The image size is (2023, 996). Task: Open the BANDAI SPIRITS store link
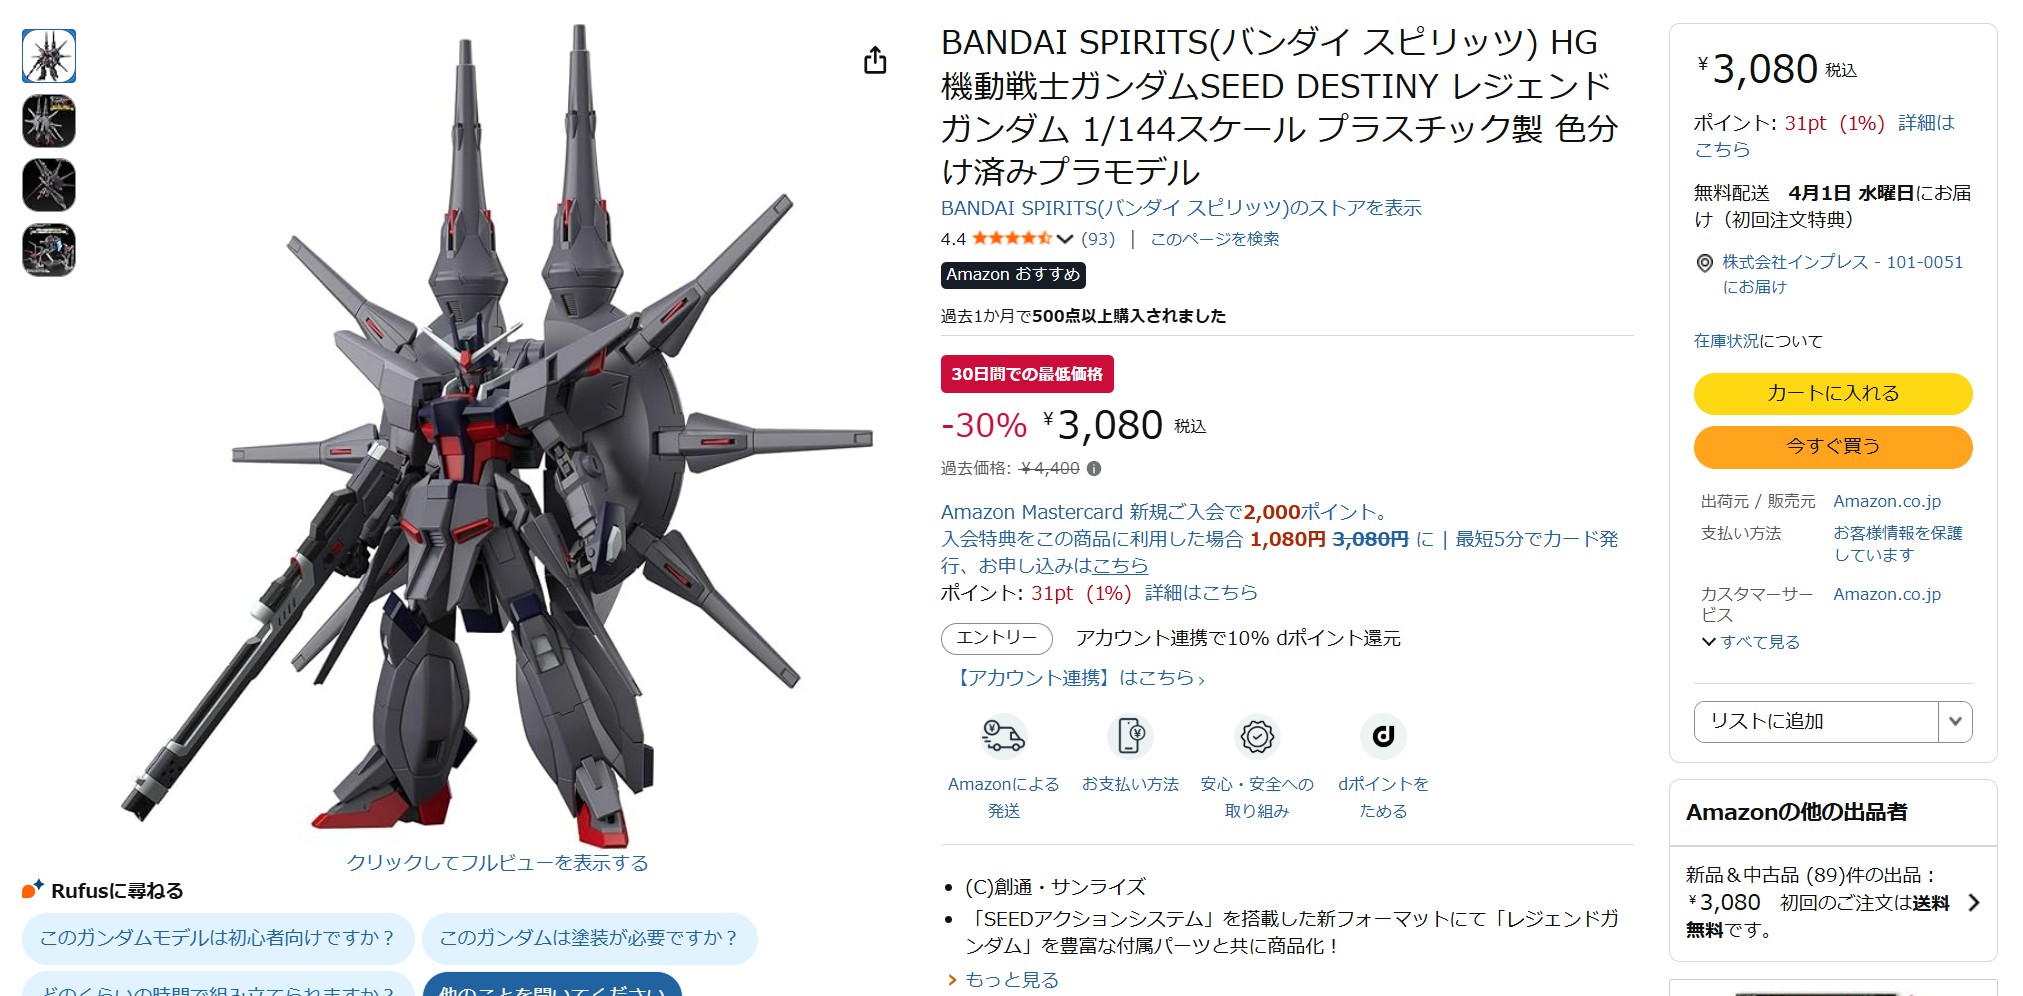click(x=1181, y=208)
